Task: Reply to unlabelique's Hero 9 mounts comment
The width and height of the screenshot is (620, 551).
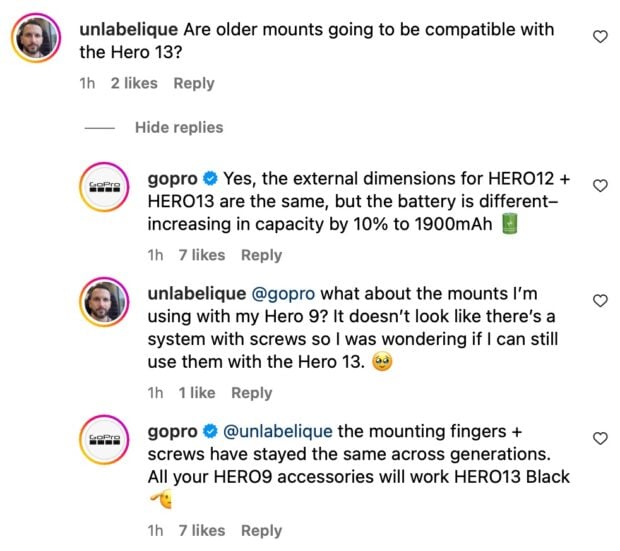Action: (x=252, y=393)
